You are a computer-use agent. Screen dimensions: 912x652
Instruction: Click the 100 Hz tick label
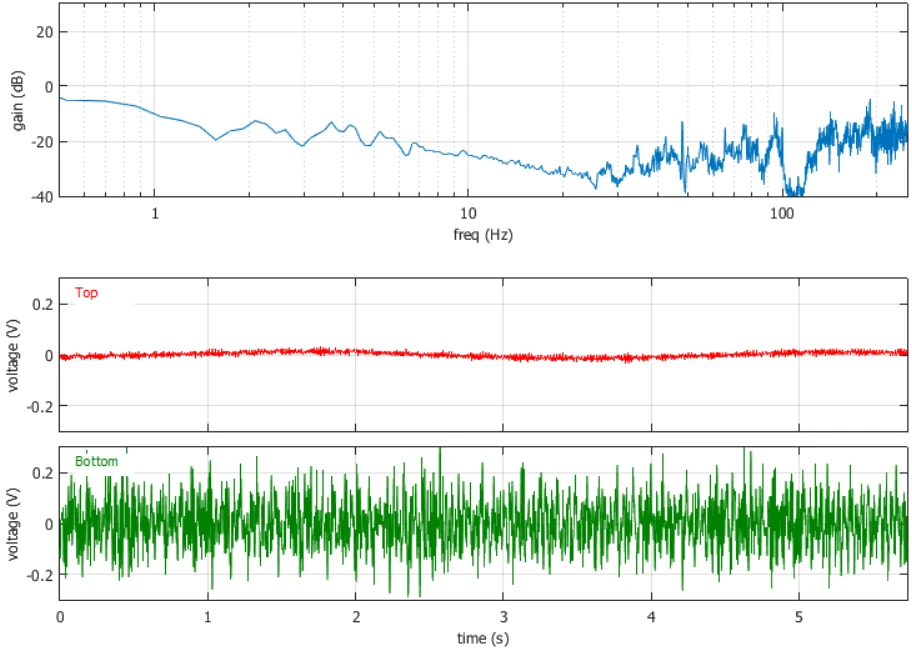(782, 213)
